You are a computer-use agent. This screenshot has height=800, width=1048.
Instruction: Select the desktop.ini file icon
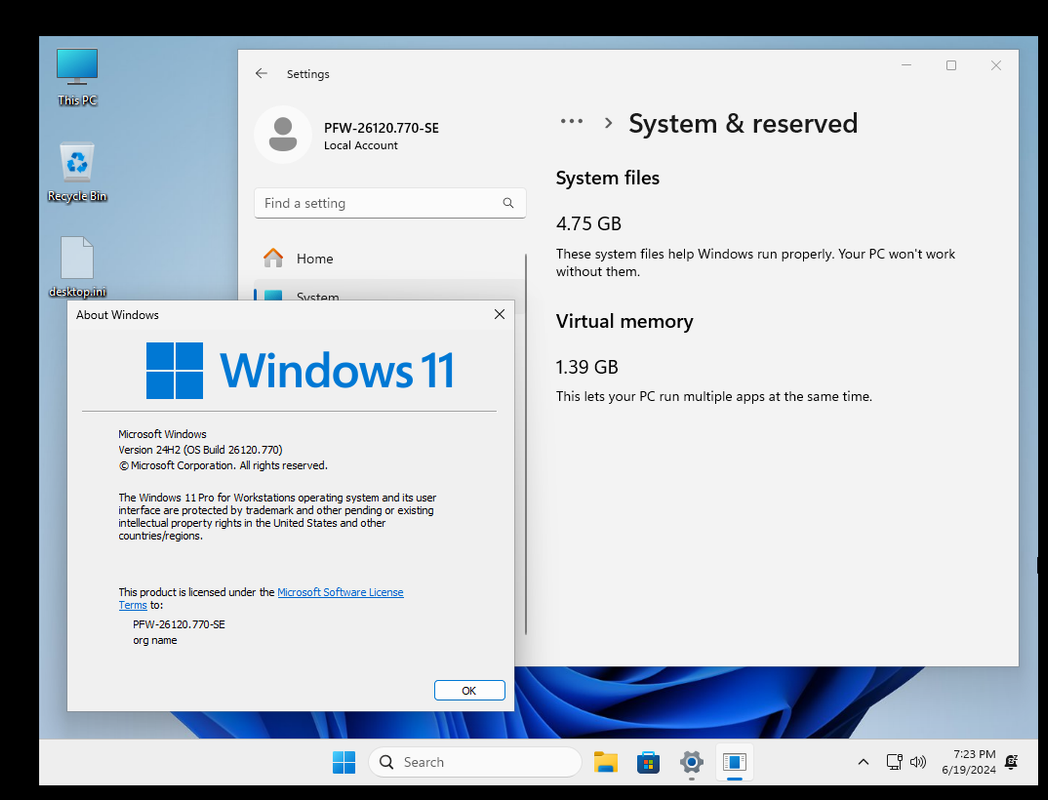(77, 267)
